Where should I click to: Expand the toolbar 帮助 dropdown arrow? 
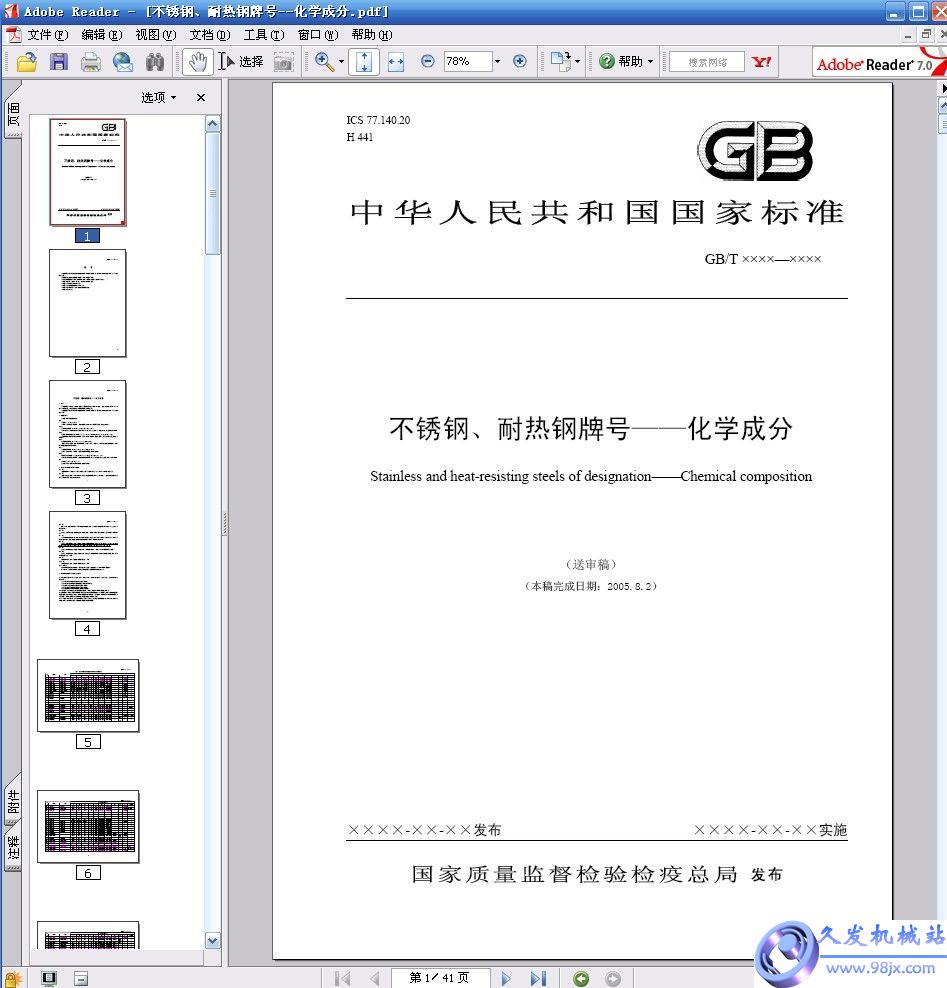[651, 61]
